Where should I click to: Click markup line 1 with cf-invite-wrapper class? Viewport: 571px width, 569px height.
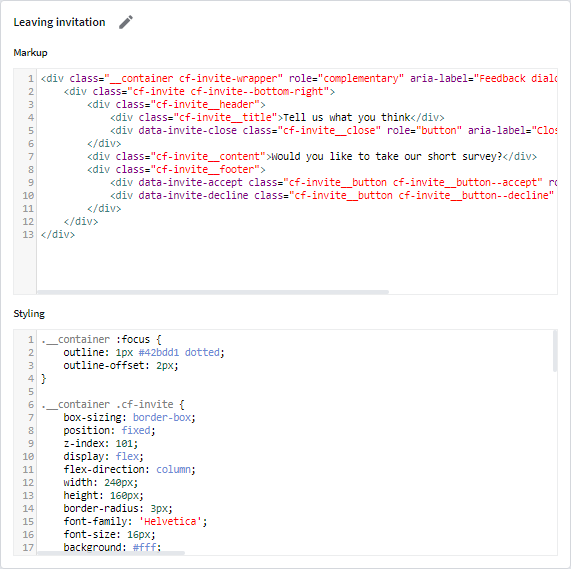pos(299,79)
